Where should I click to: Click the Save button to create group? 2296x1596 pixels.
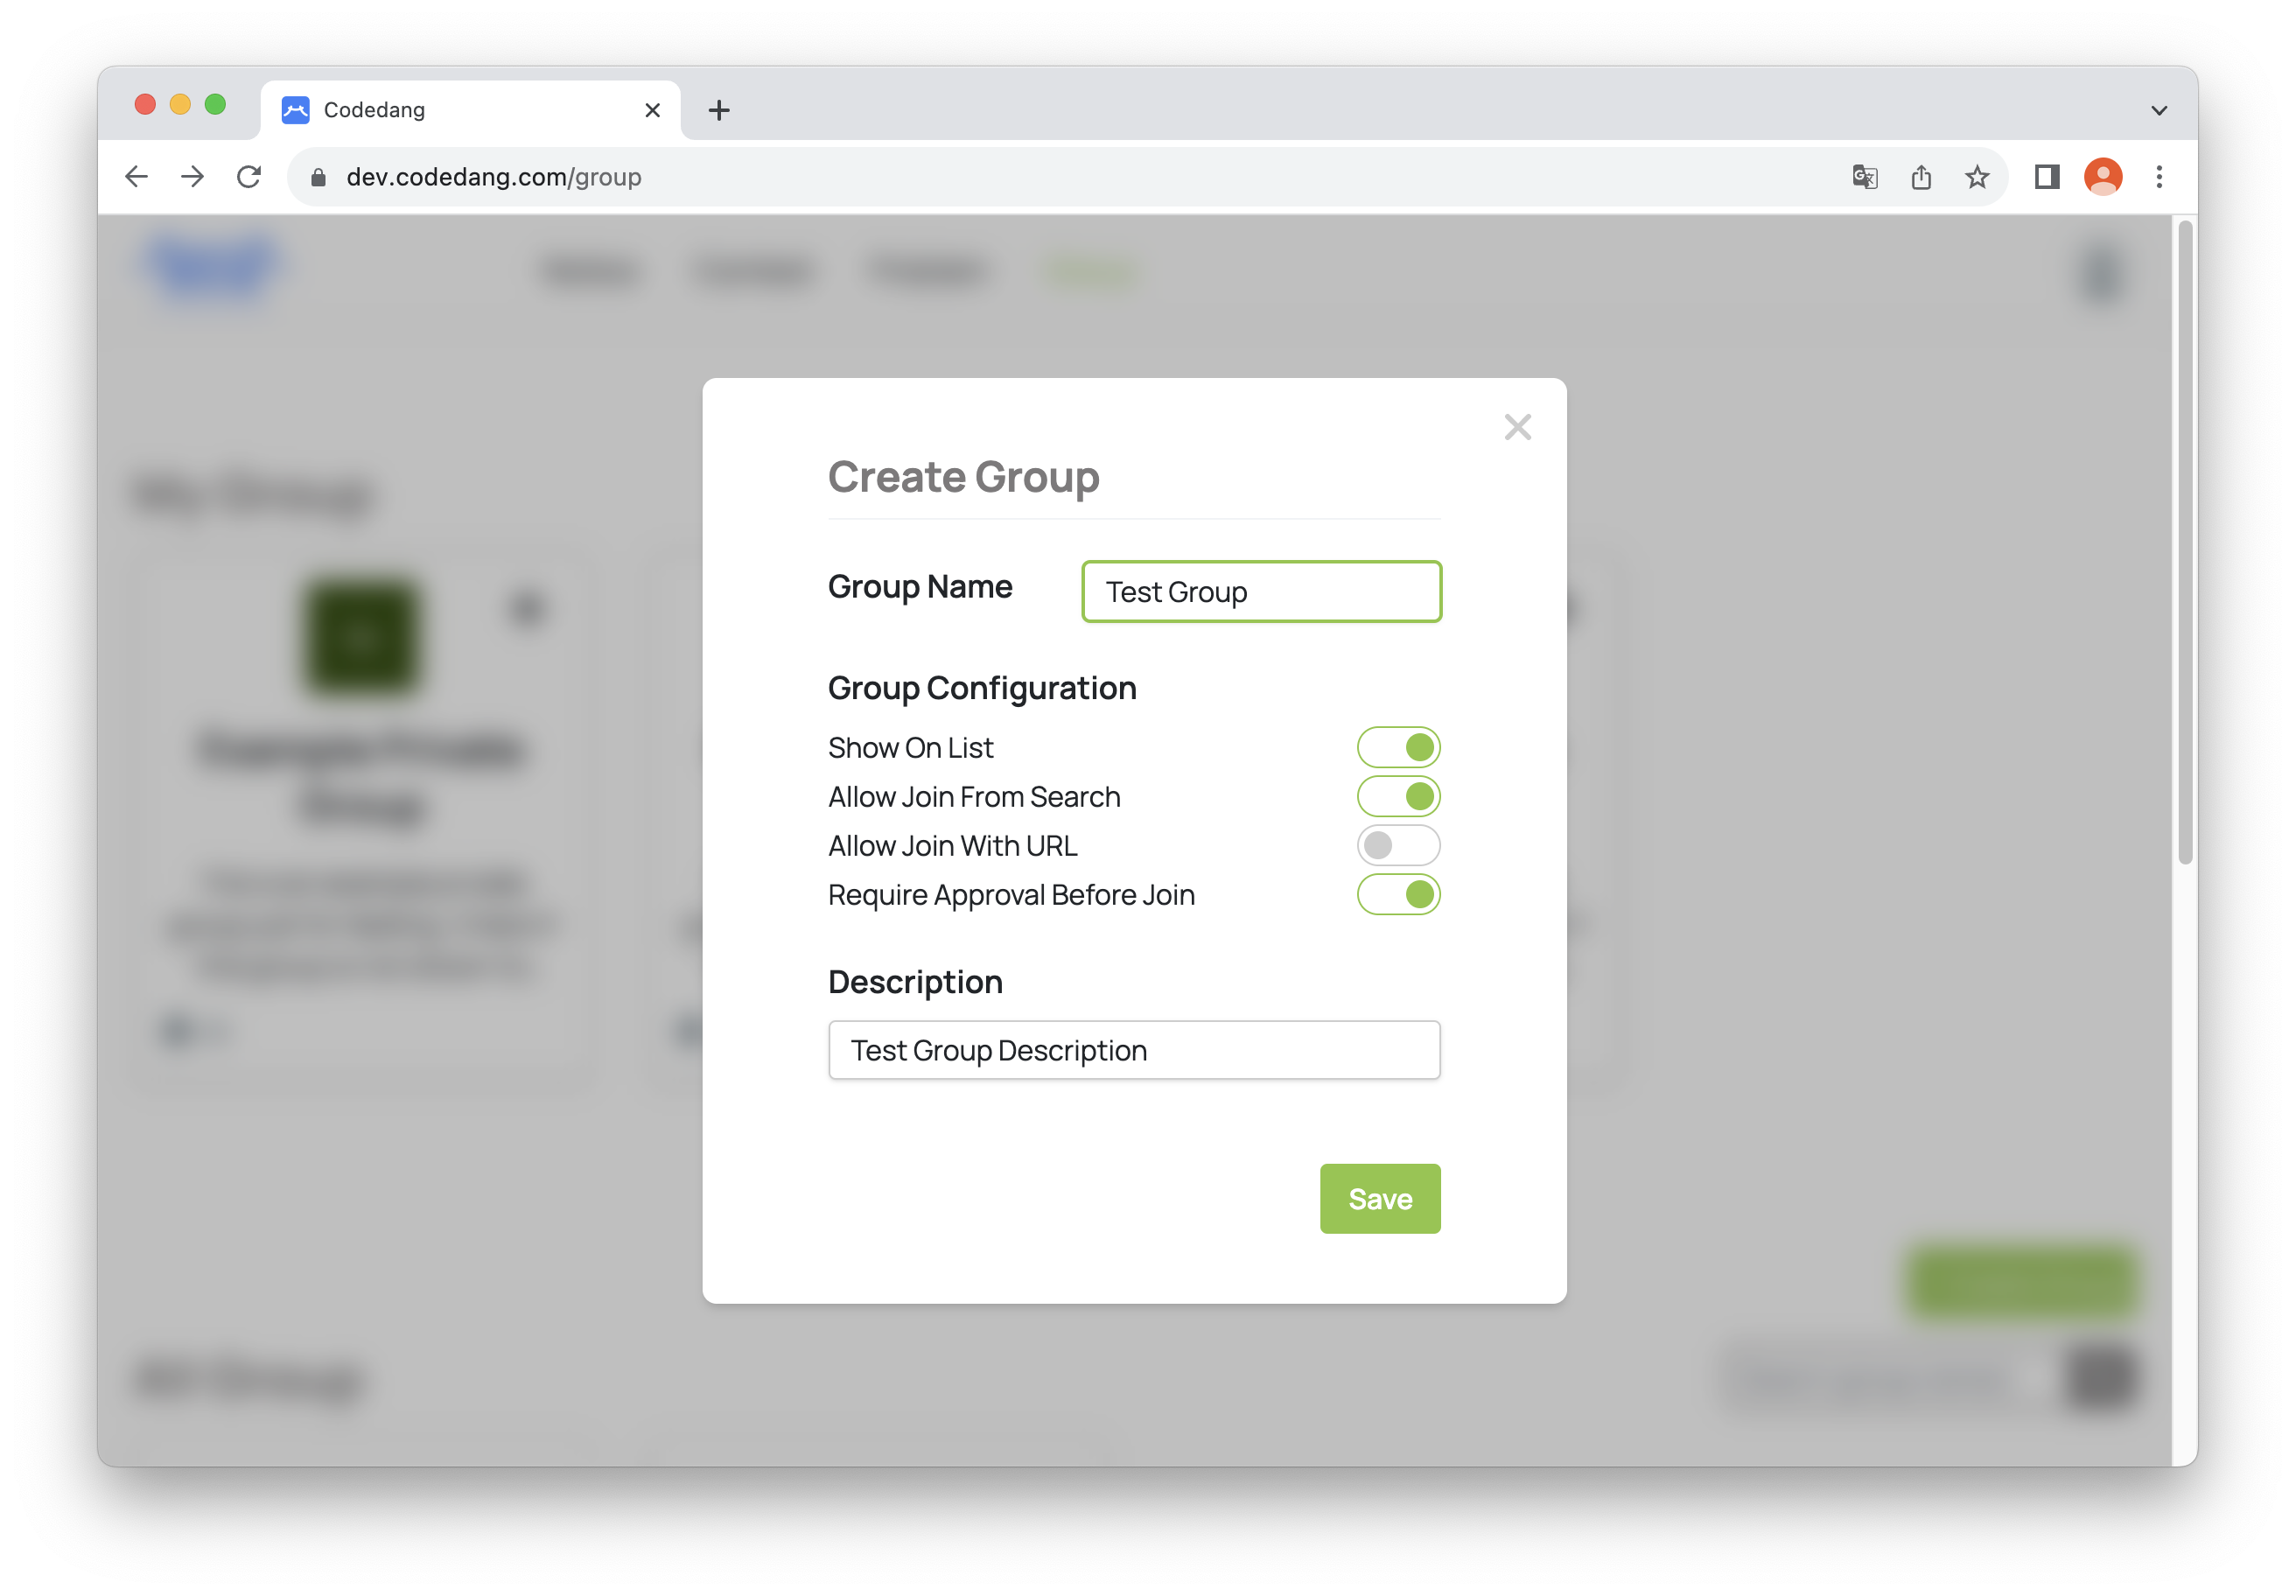1380,1198
